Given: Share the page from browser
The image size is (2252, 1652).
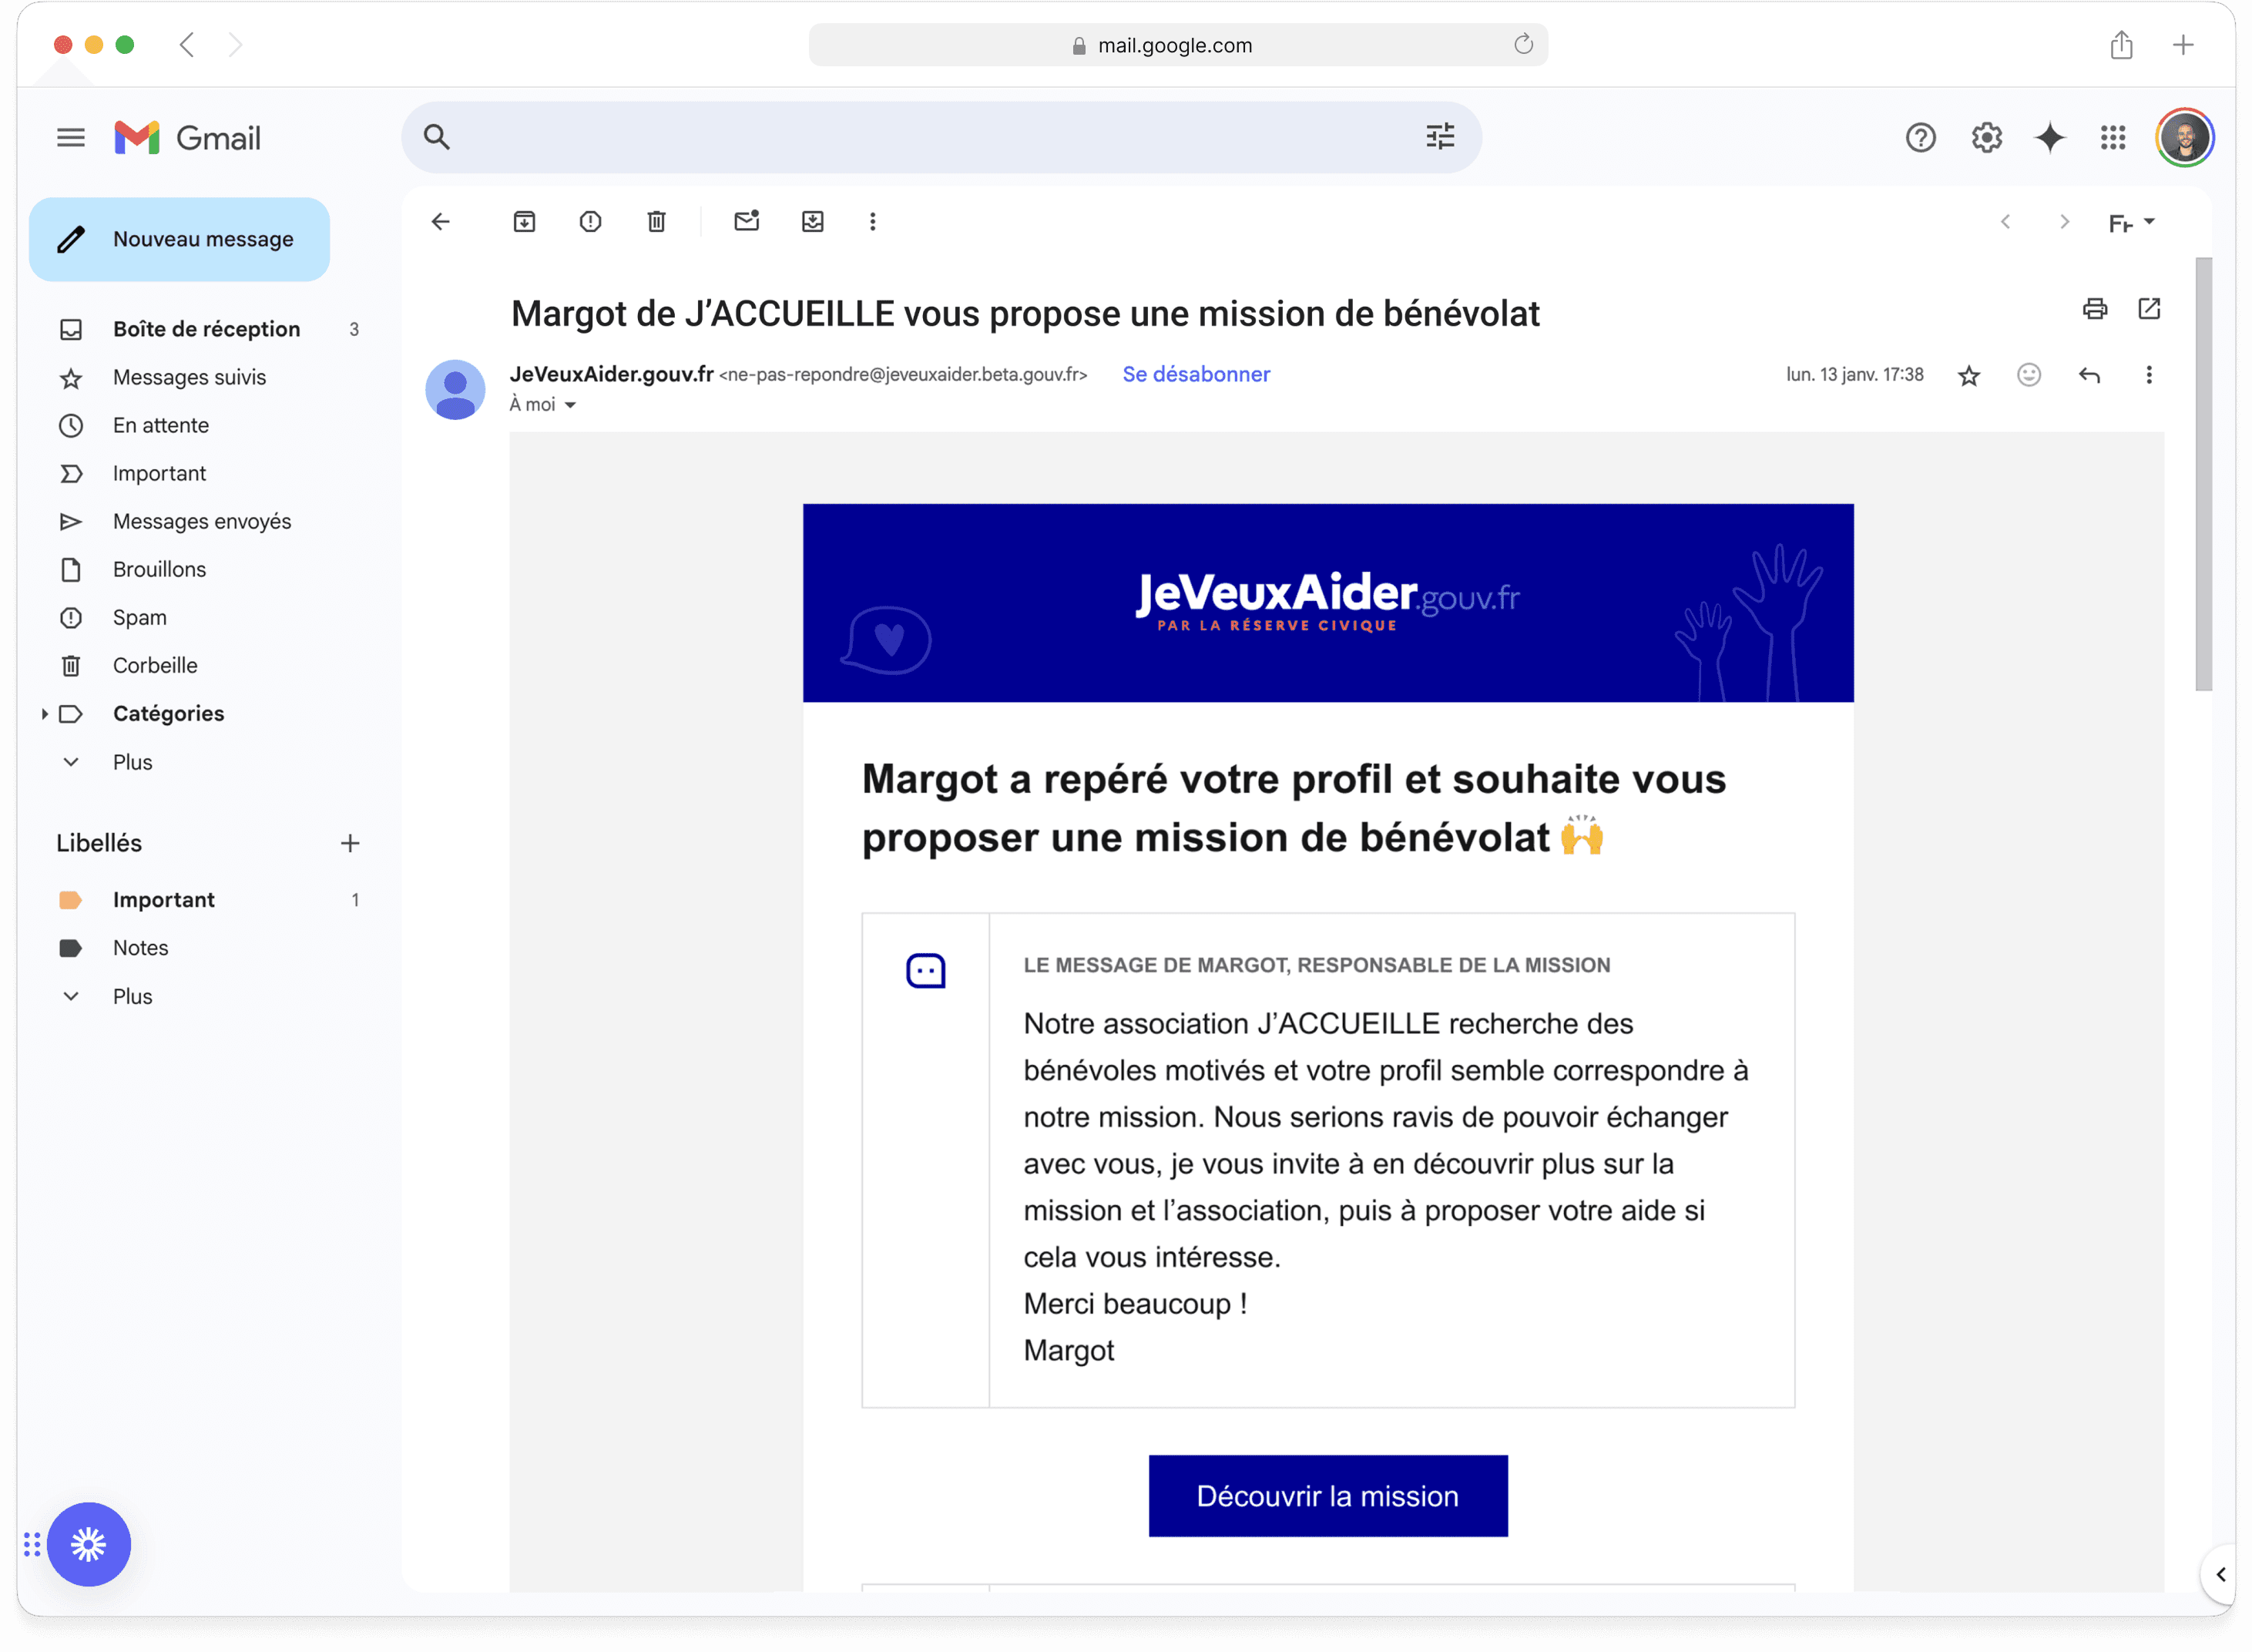Looking at the screenshot, I should [x=2121, y=45].
